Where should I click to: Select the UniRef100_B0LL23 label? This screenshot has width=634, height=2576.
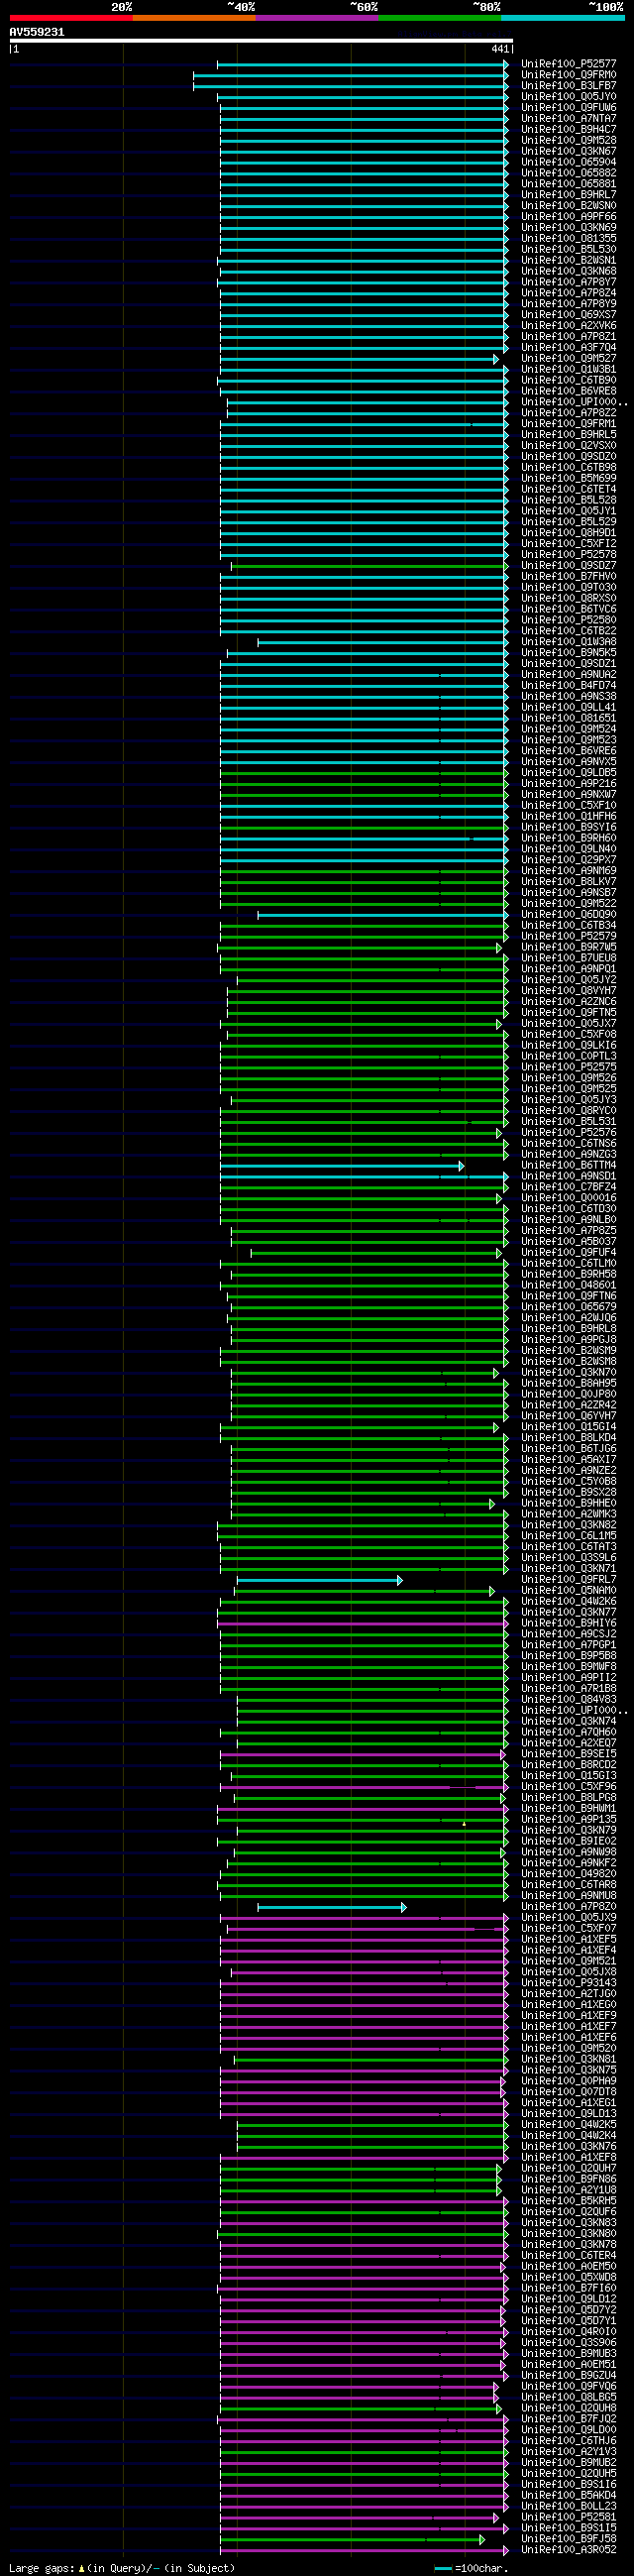[x=568, y=2506]
